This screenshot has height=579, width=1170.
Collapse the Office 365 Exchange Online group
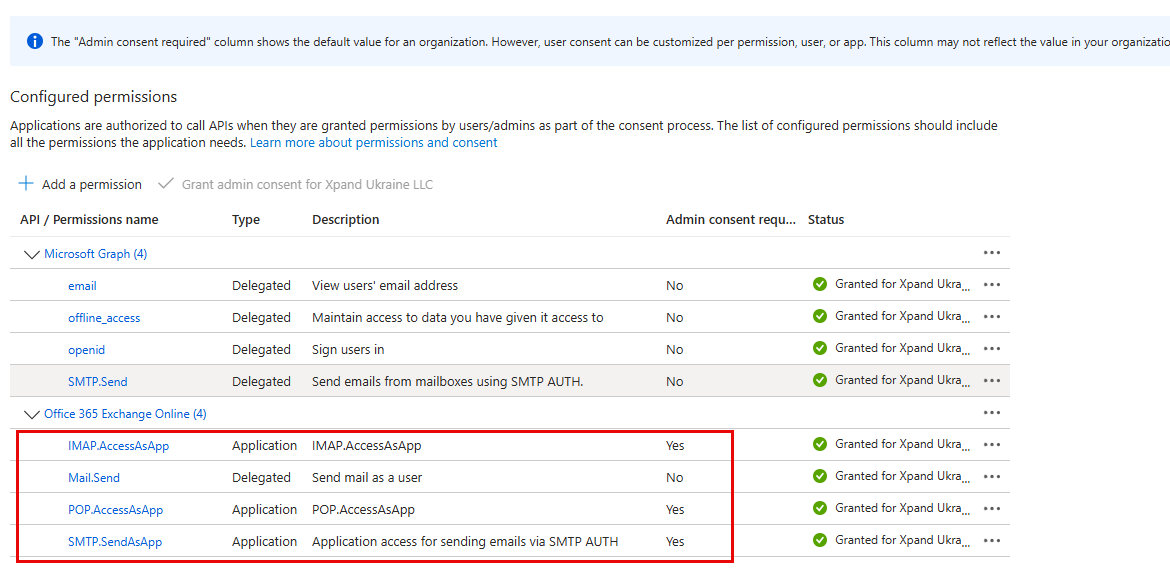pos(31,414)
